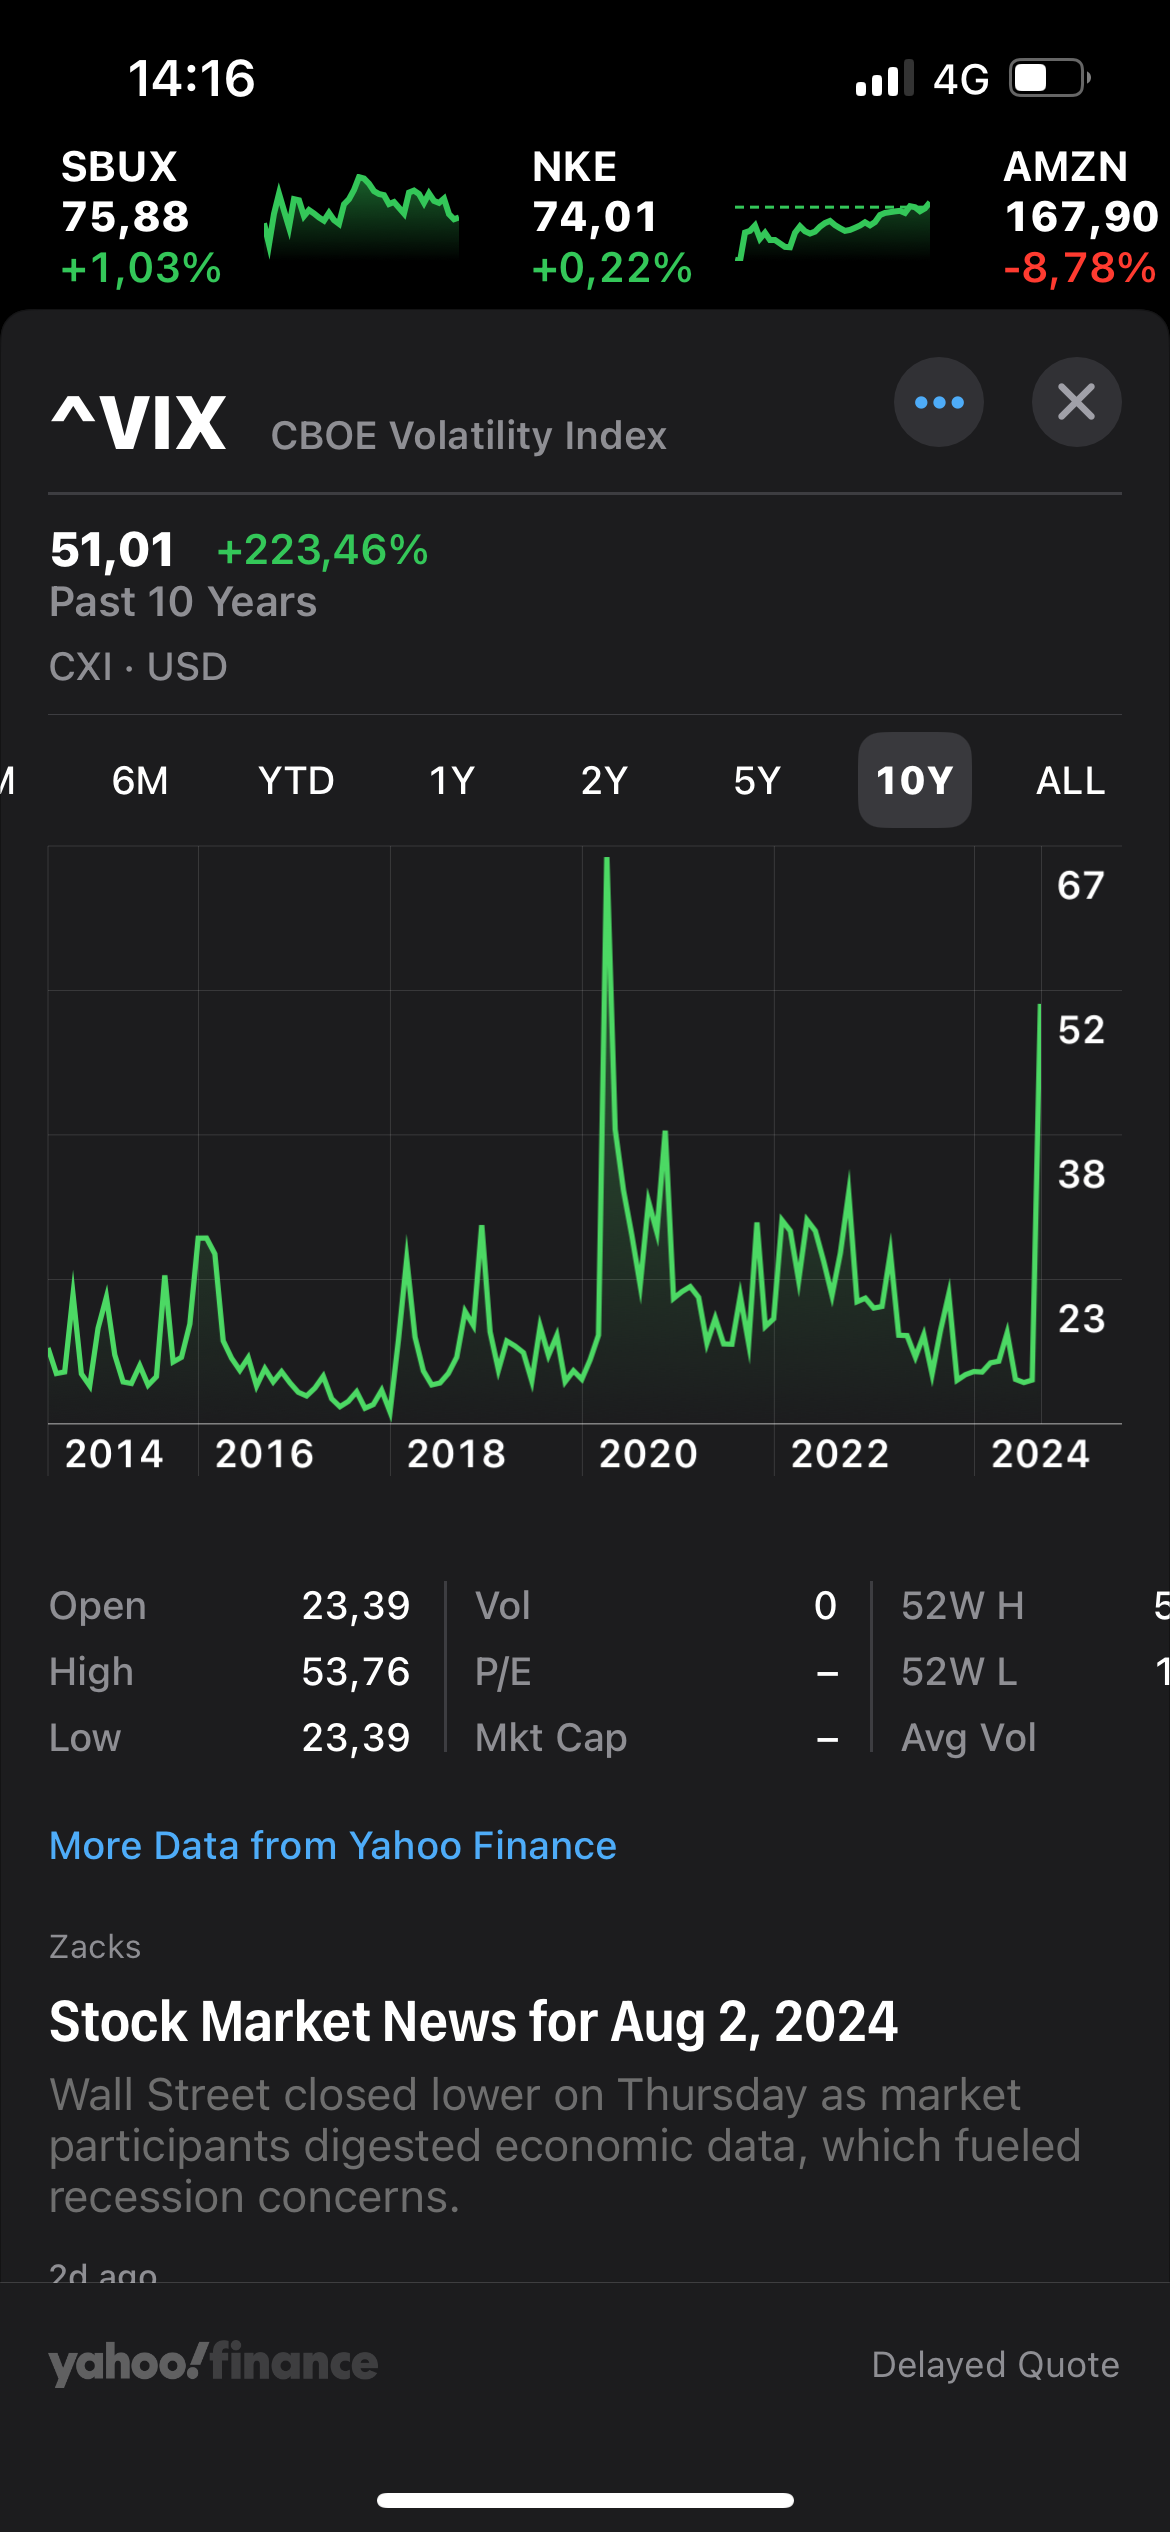Tap the home indicator bar

coord(585,2500)
